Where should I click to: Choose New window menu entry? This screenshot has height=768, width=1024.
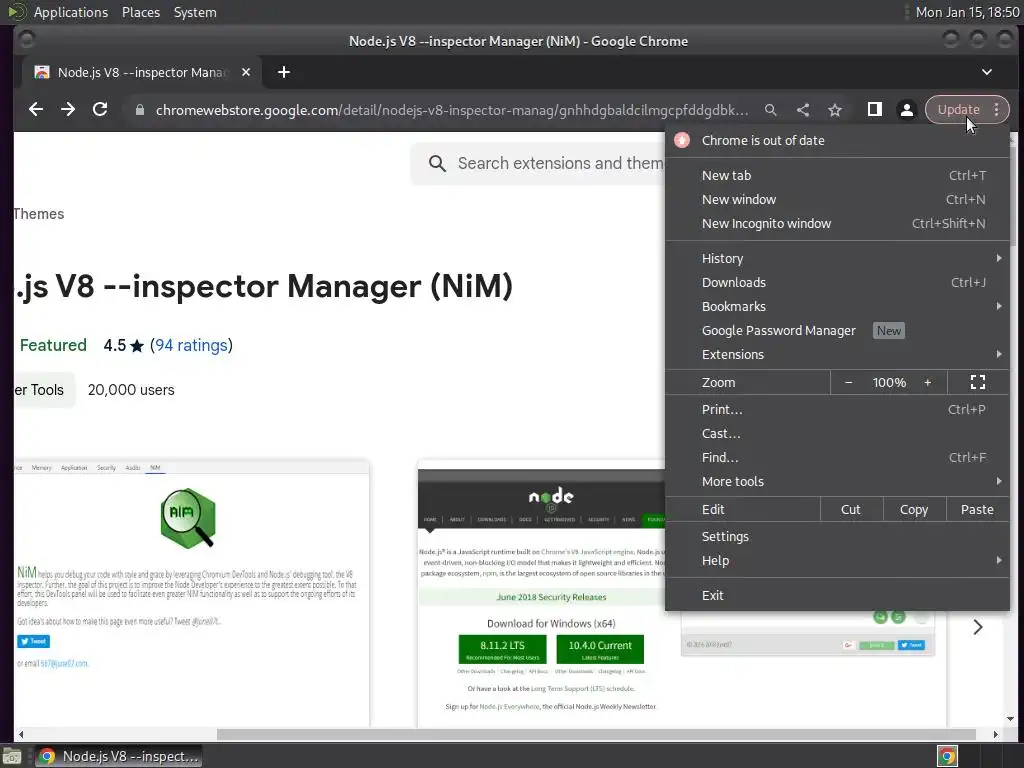837,200
